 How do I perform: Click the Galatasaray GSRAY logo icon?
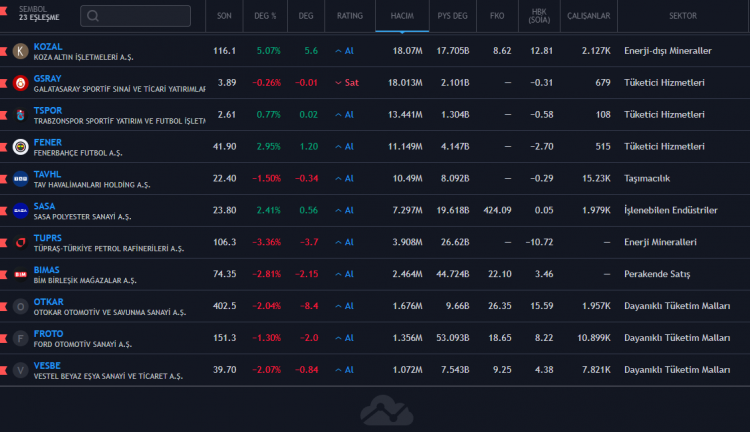pyautogui.click(x=20, y=83)
